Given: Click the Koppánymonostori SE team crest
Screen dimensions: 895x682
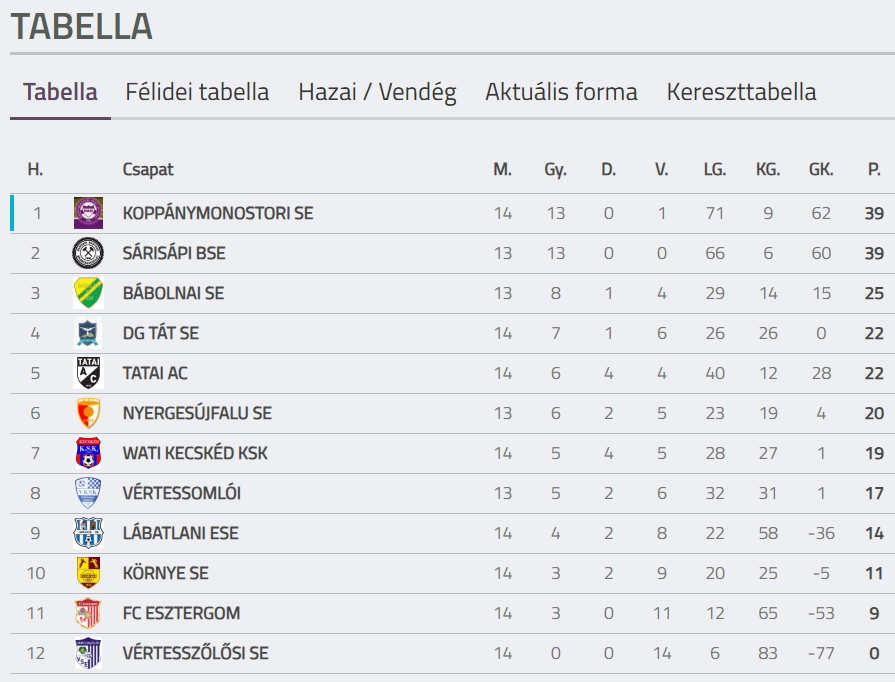Looking at the screenshot, I should 88,213.
